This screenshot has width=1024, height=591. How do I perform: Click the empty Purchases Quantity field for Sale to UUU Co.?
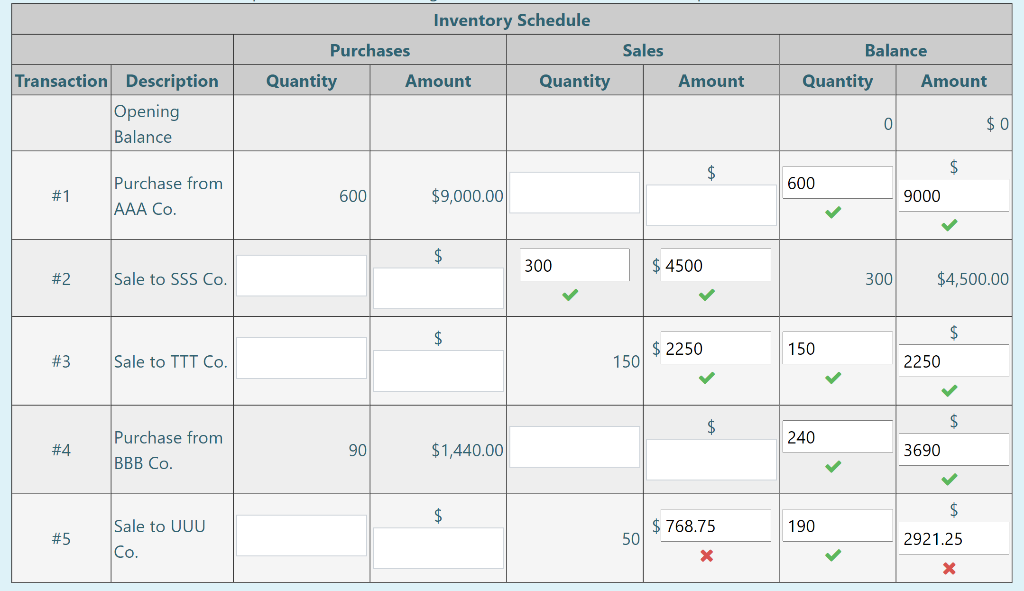tap(301, 535)
